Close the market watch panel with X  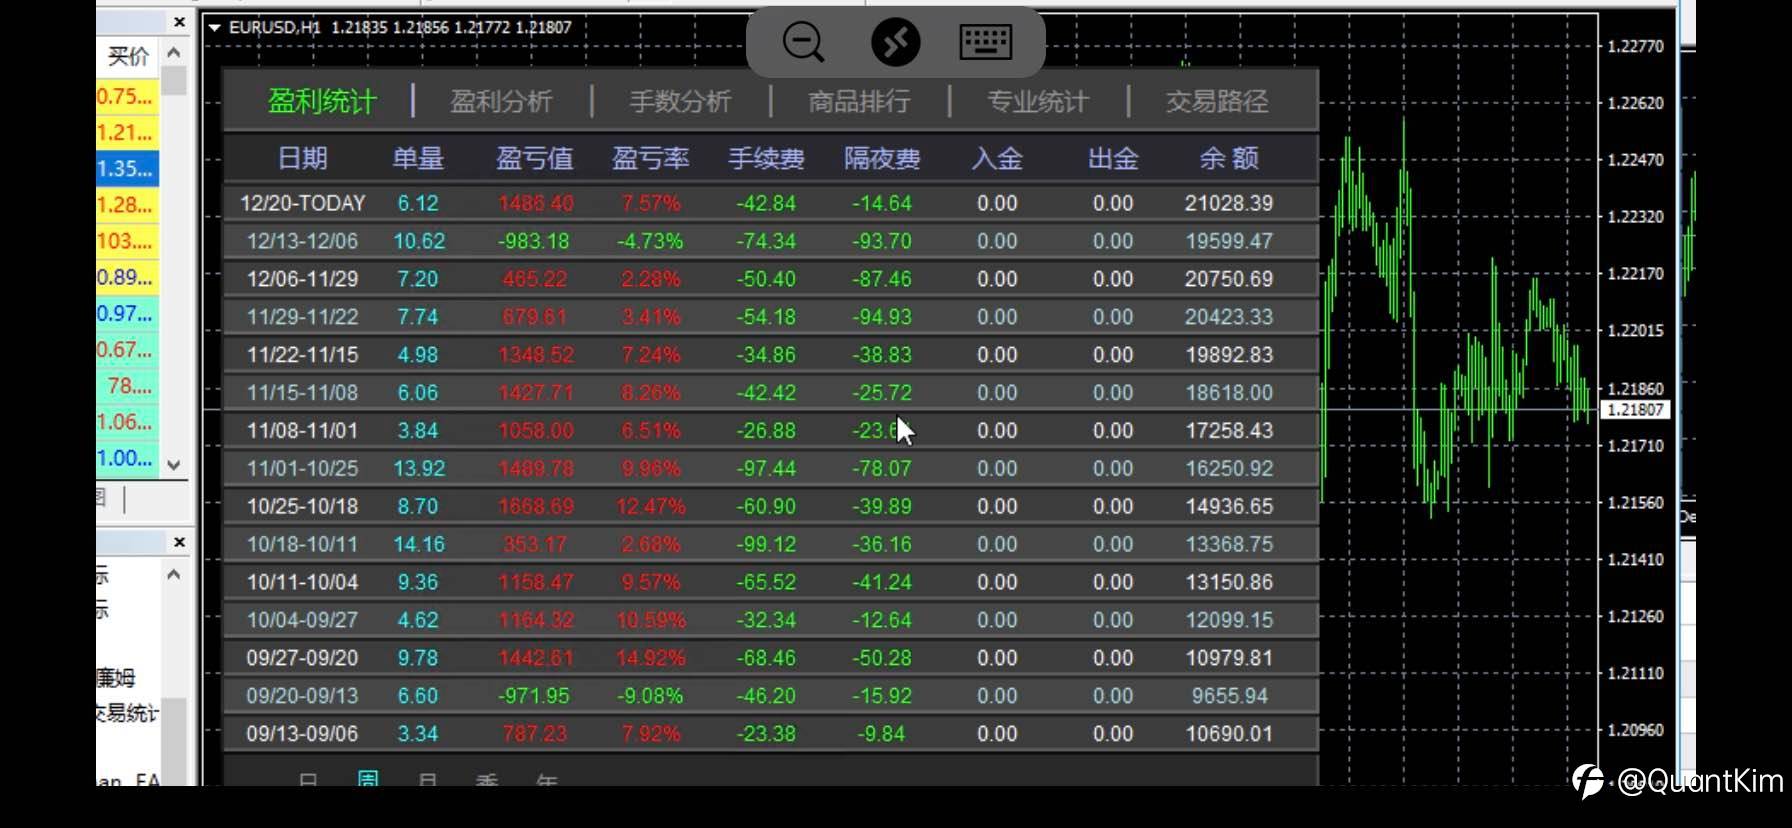[179, 22]
